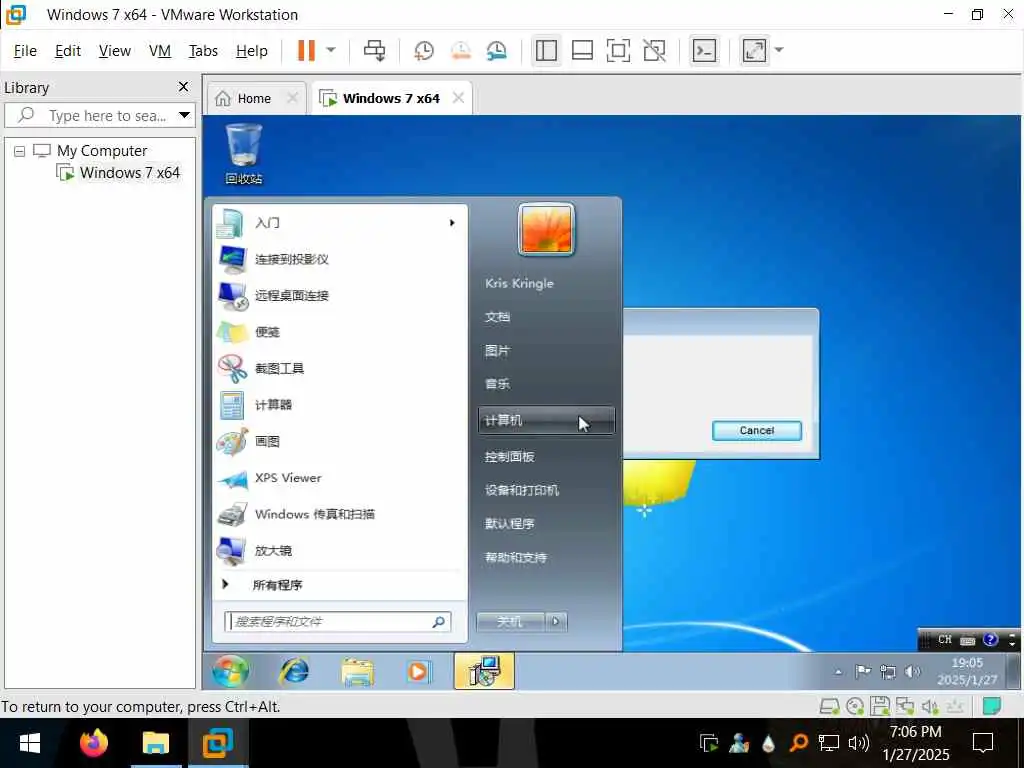This screenshot has width=1024, height=768.
Task: Click the Start menu search box
Action: (x=337, y=622)
